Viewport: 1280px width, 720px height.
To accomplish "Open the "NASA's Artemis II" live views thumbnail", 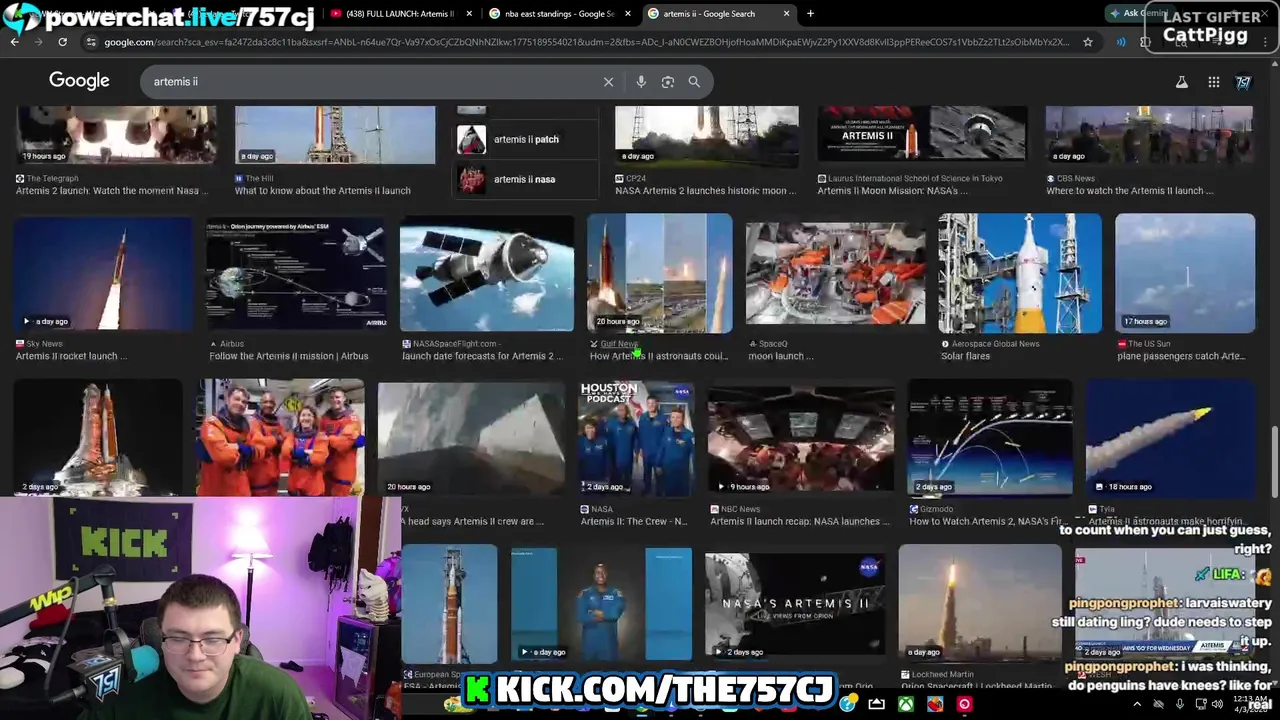I will point(795,603).
